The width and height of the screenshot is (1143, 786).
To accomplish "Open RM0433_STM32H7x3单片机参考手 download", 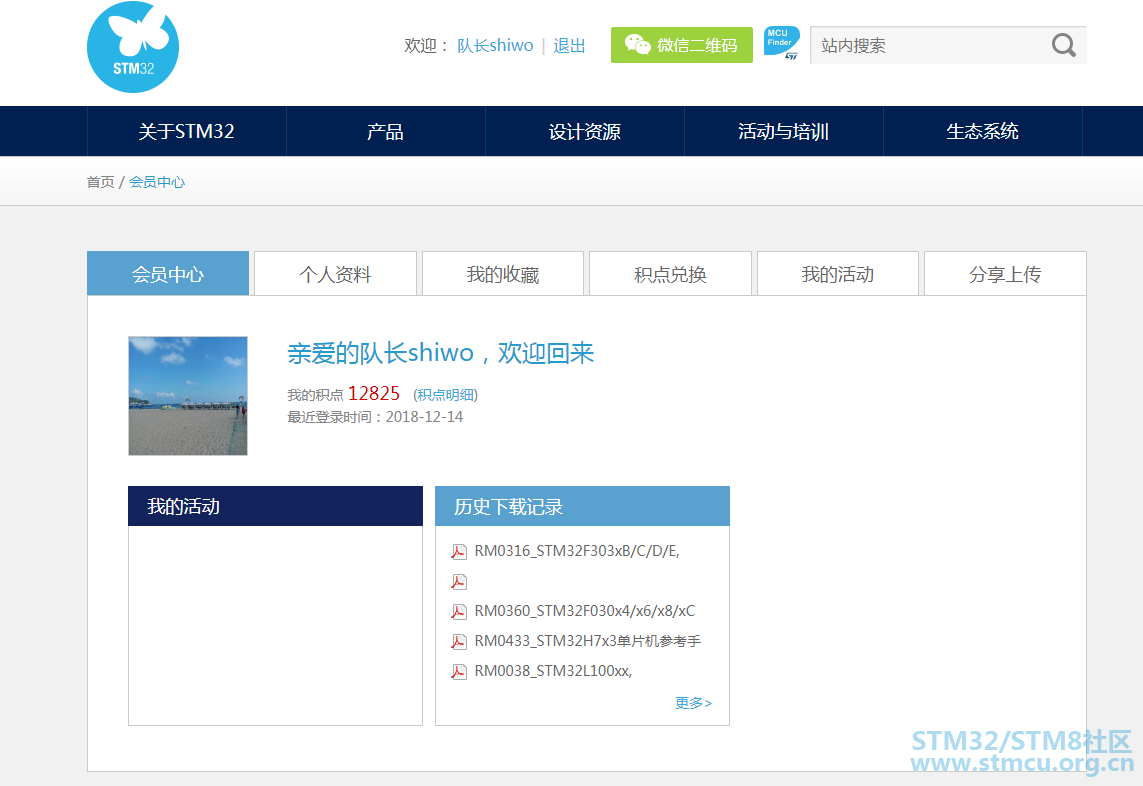I will pyautogui.click(x=588, y=641).
